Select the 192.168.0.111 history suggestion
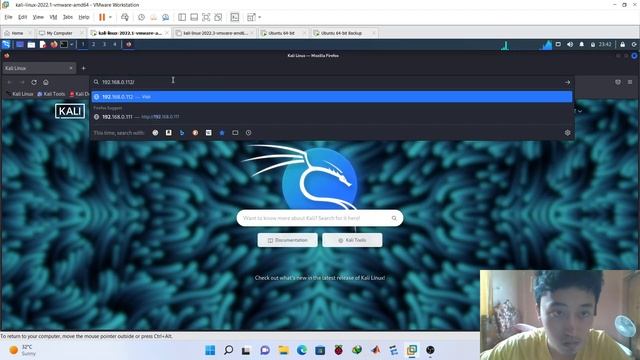640x360 pixels. [x=331, y=117]
